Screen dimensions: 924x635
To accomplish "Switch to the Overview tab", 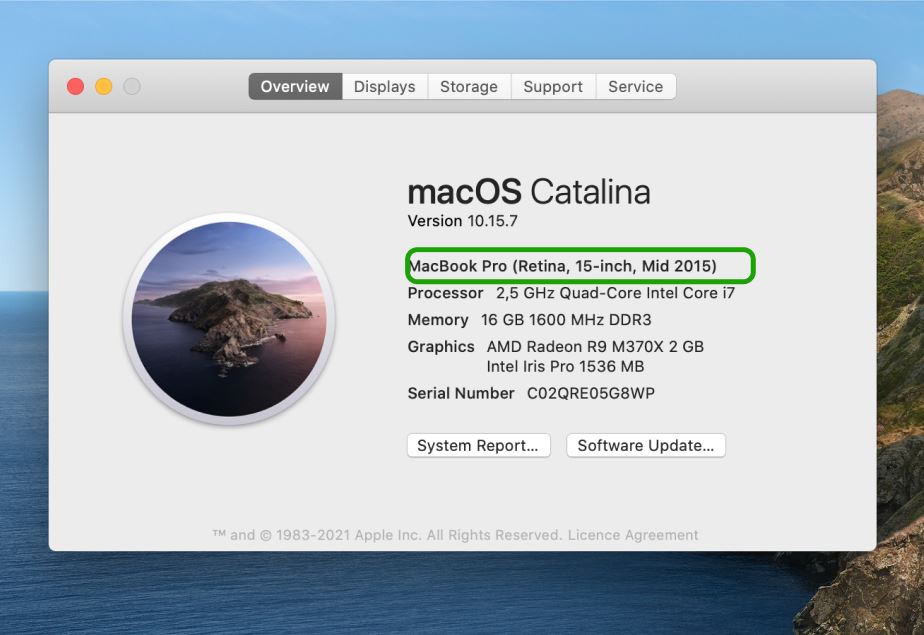I will (x=295, y=87).
